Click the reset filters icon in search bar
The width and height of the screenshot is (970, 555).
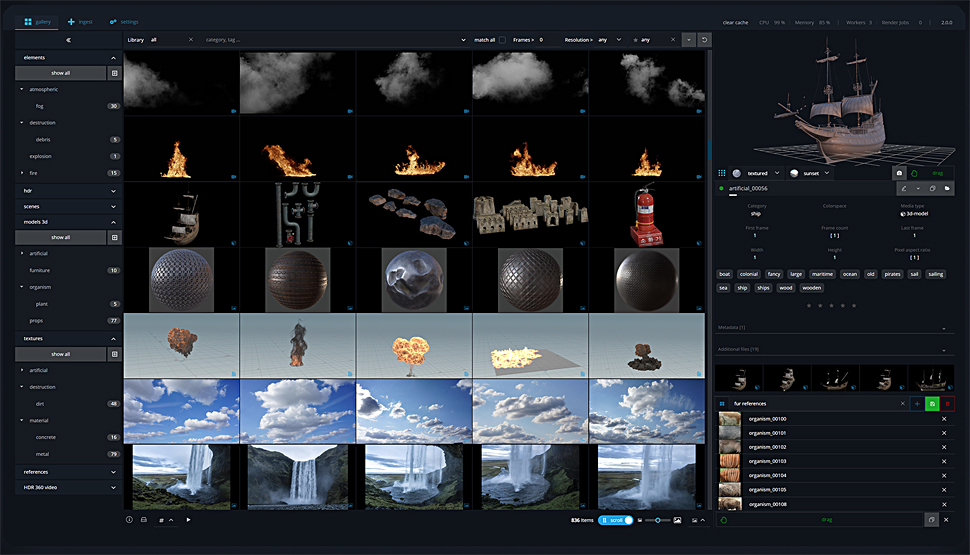[705, 40]
